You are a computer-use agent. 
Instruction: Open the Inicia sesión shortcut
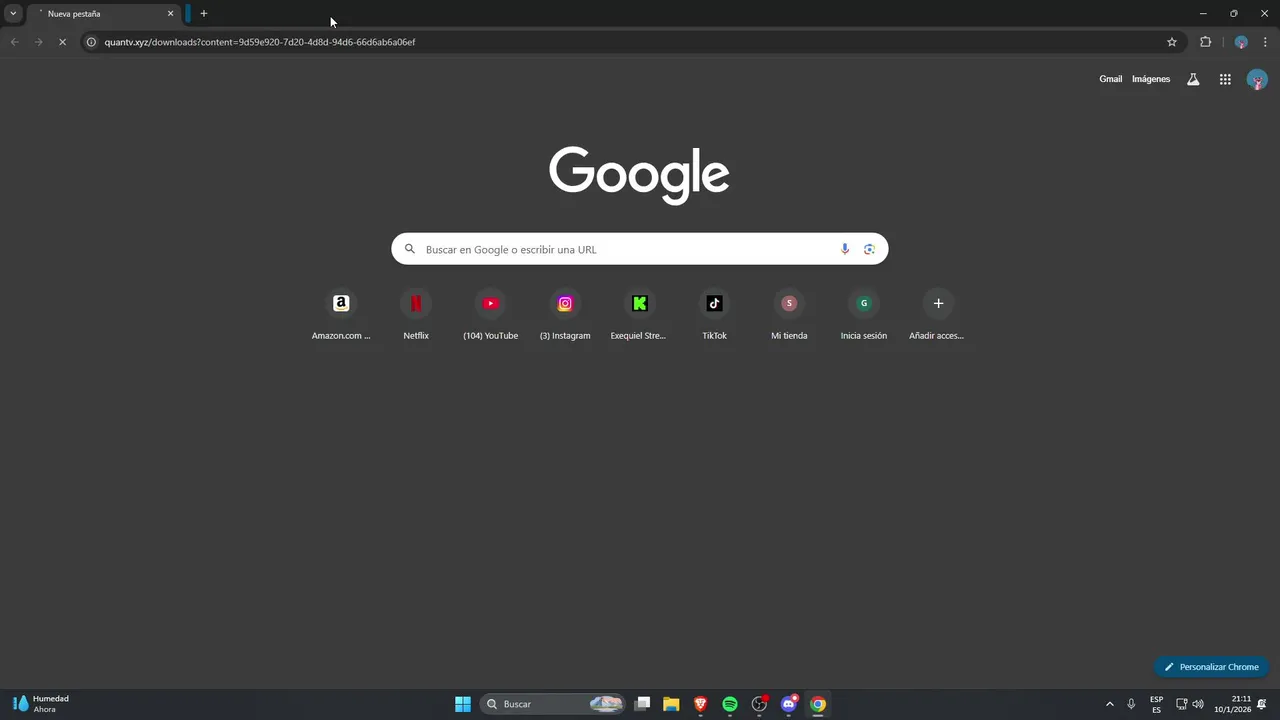click(863, 315)
